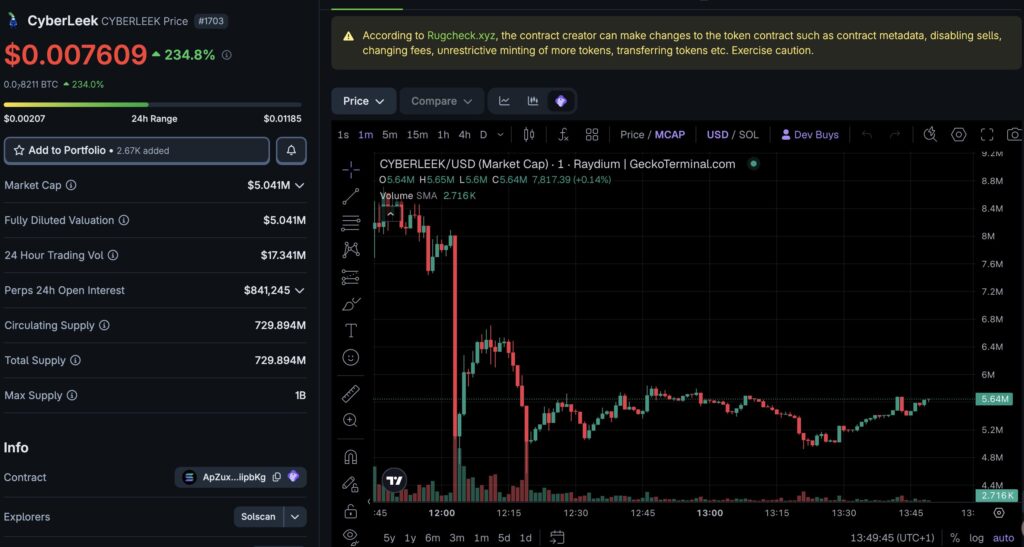Switch chart currency to SOL

(x=748, y=134)
